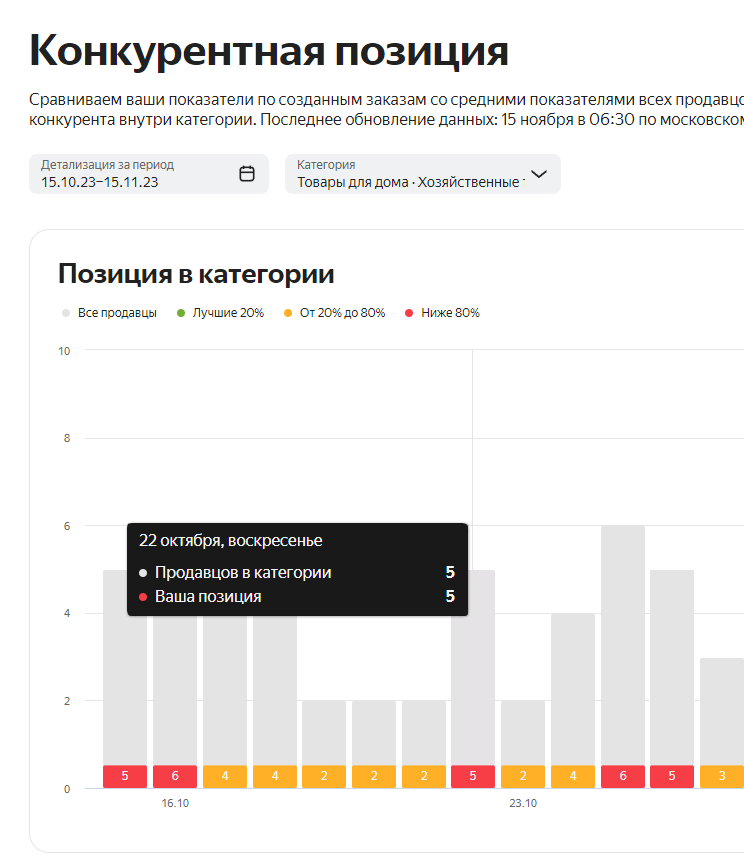The height and width of the screenshot is (860, 744).
Task: Click orange badge 2 above the 23.10 label
Action: [523, 776]
